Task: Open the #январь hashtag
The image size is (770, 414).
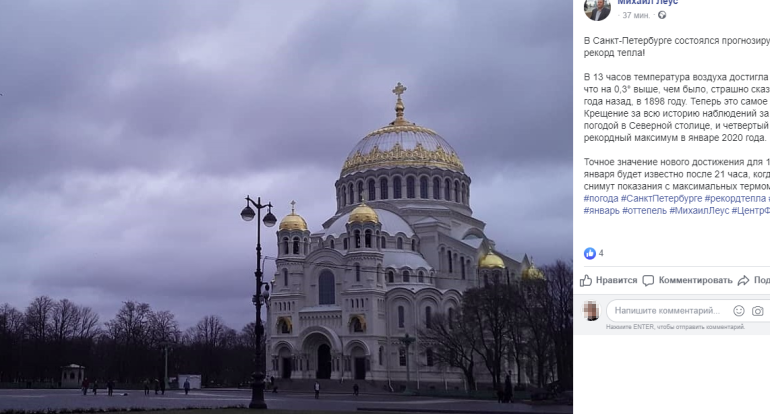Action: (601, 211)
